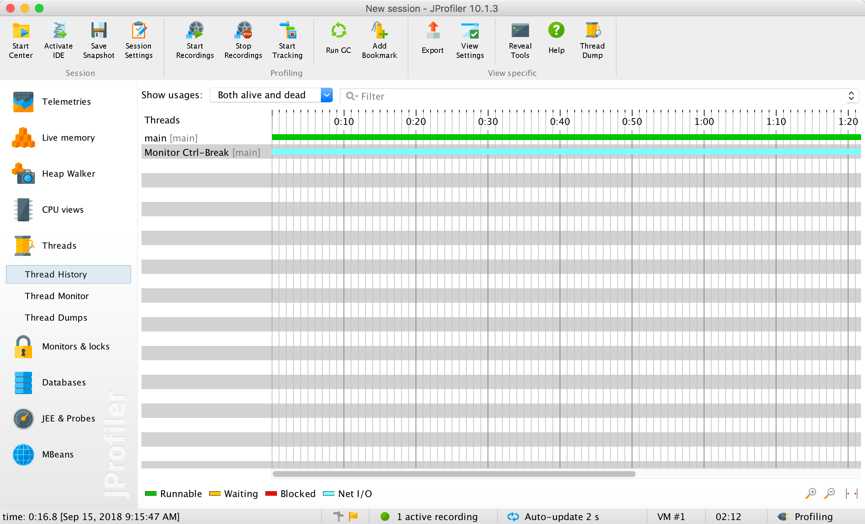Click VM #1 status entry
865x524 pixels.
pyautogui.click(x=671, y=517)
